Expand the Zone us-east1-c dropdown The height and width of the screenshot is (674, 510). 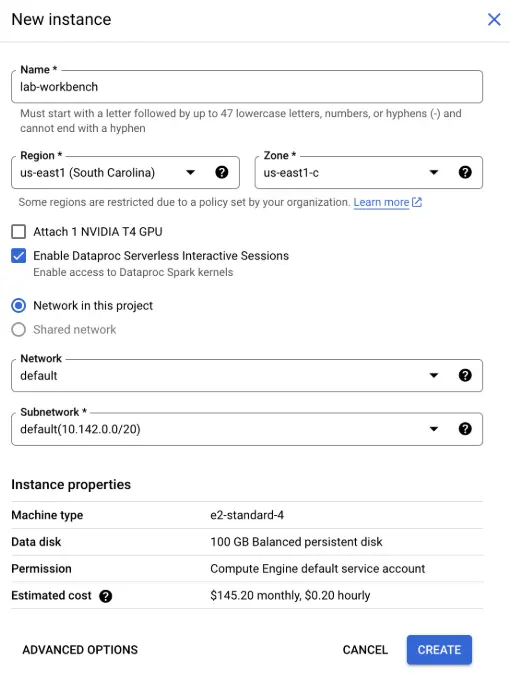434,172
